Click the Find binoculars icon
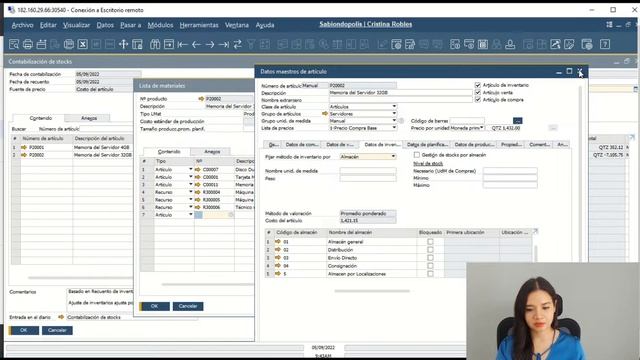This screenshot has height=360, width=640. [155, 44]
